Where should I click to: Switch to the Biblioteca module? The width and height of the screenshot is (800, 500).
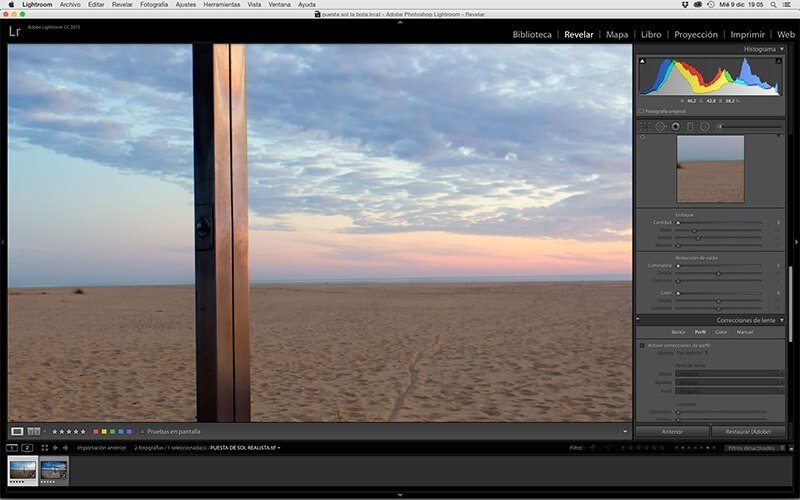532,34
